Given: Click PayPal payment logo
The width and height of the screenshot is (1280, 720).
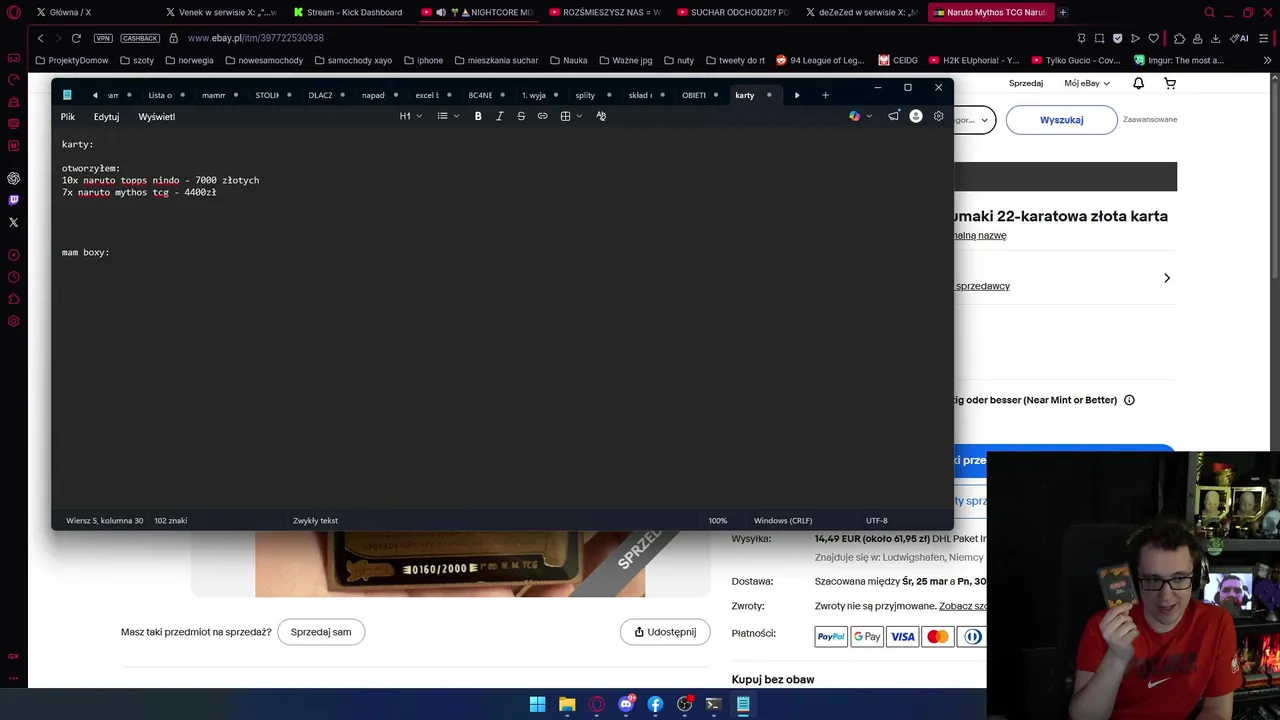Looking at the screenshot, I should tap(831, 636).
